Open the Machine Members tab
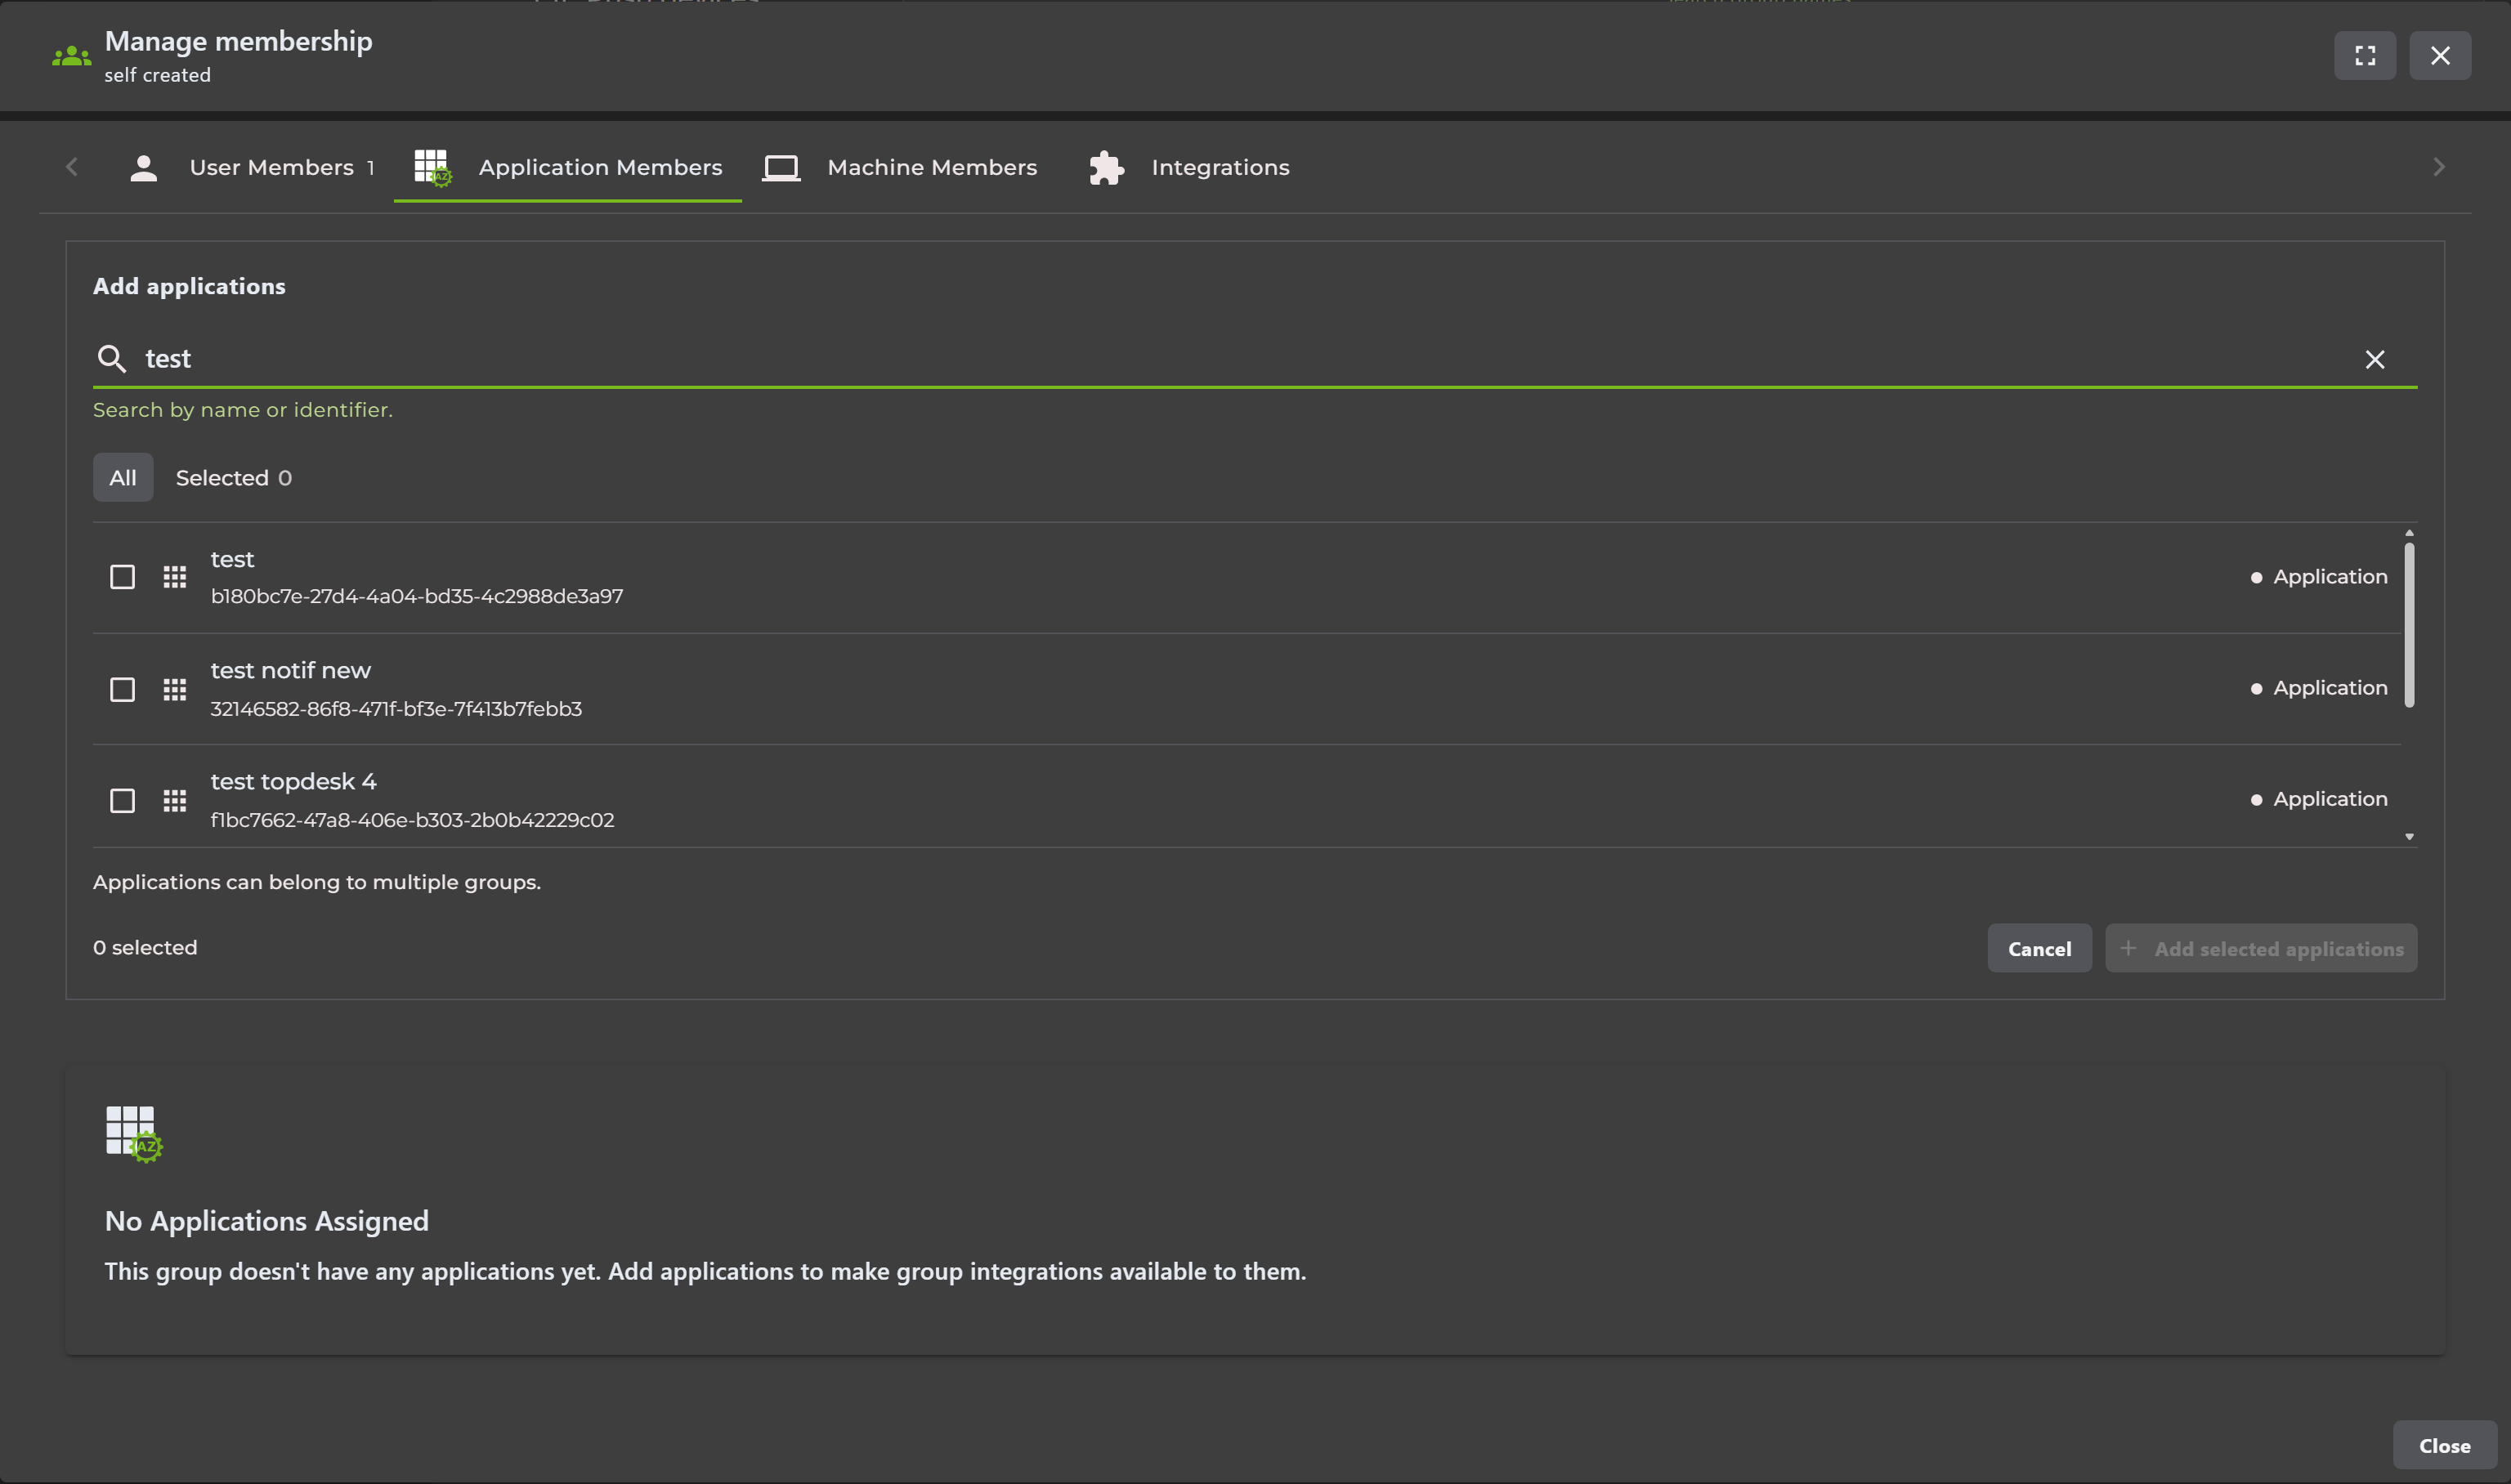The image size is (2511, 1484). pyautogui.click(x=900, y=168)
